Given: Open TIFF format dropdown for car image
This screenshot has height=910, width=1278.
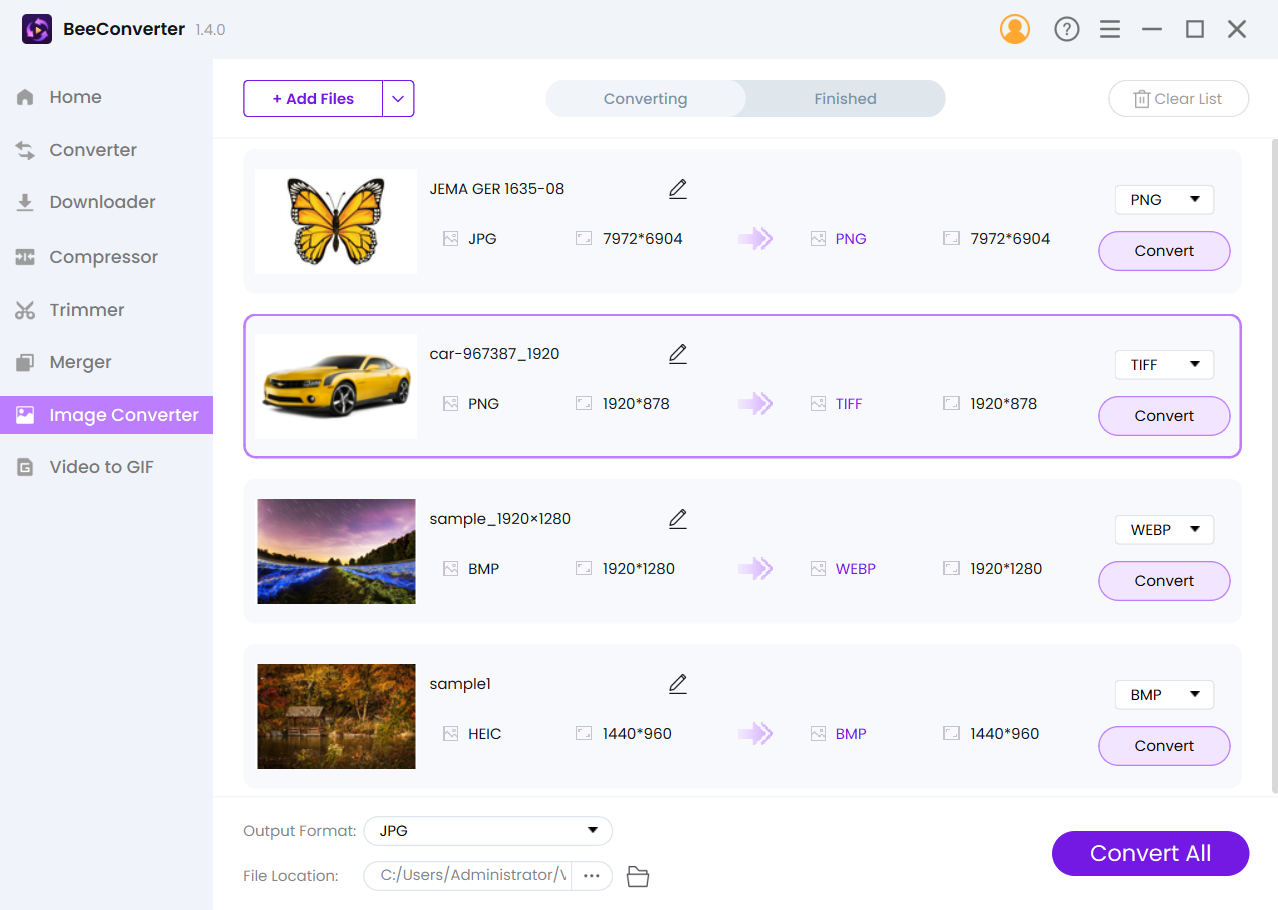Looking at the screenshot, I should (x=1164, y=365).
